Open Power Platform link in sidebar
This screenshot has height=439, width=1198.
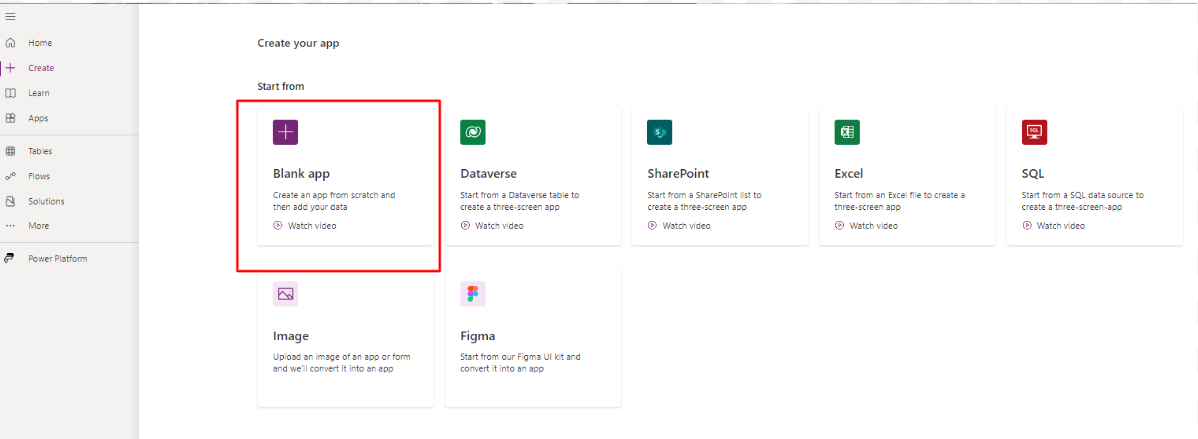tap(56, 258)
